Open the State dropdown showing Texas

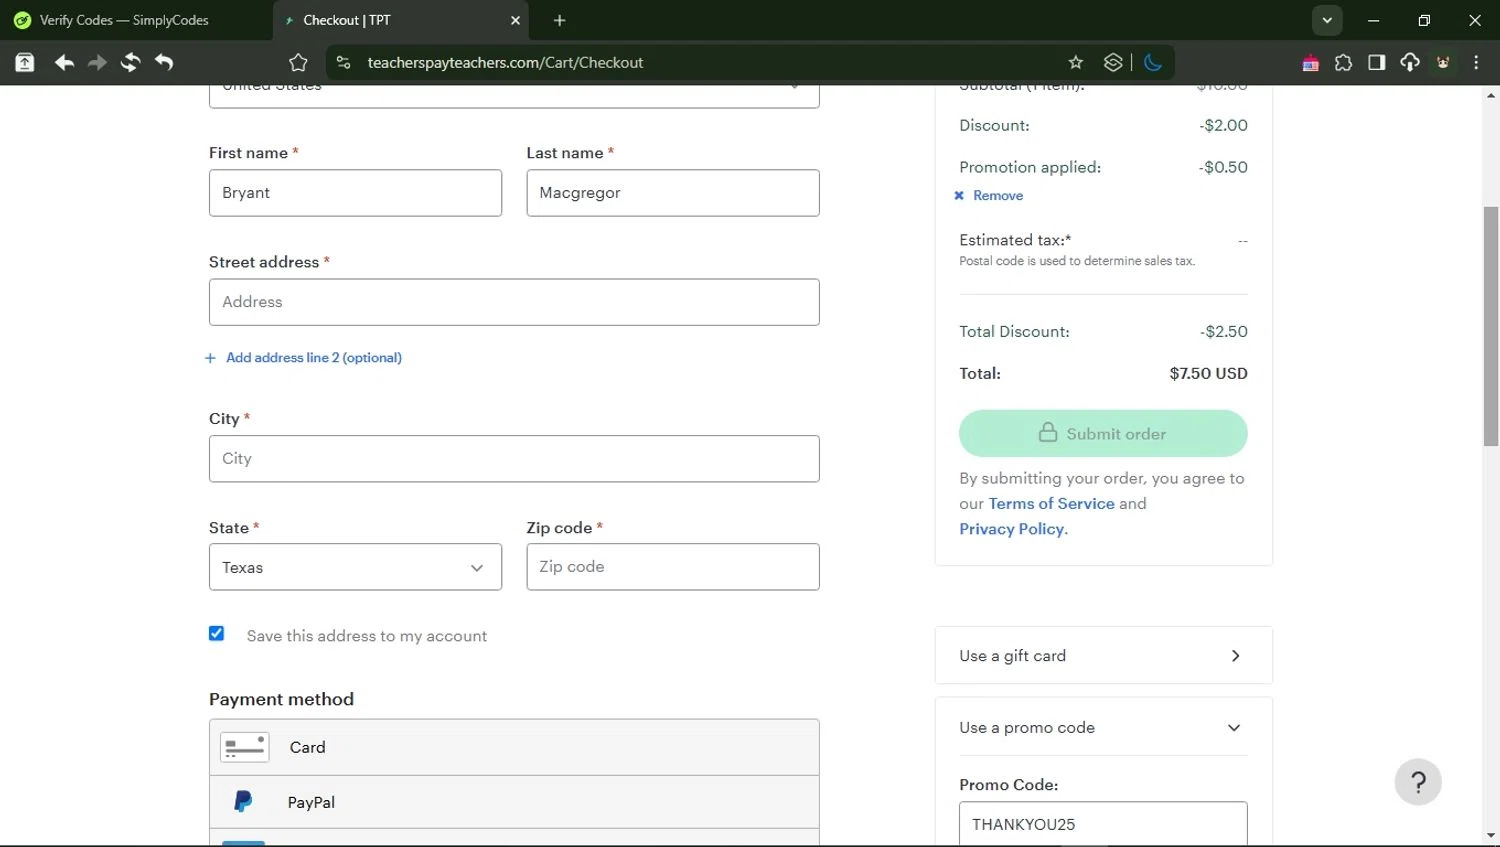(x=355, y=567)
